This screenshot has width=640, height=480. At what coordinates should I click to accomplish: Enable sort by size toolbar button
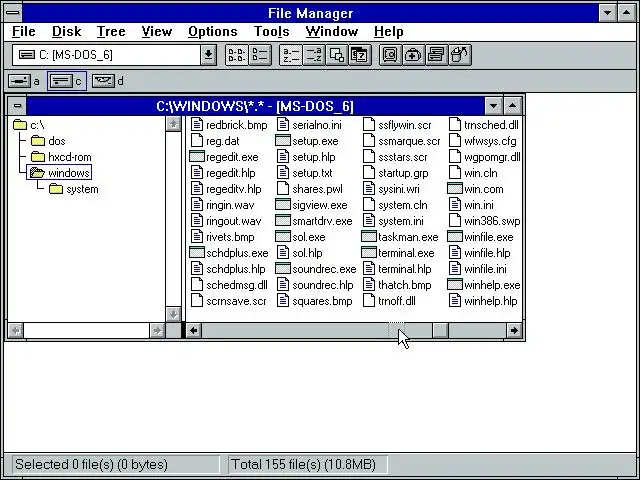click(337, 55)
